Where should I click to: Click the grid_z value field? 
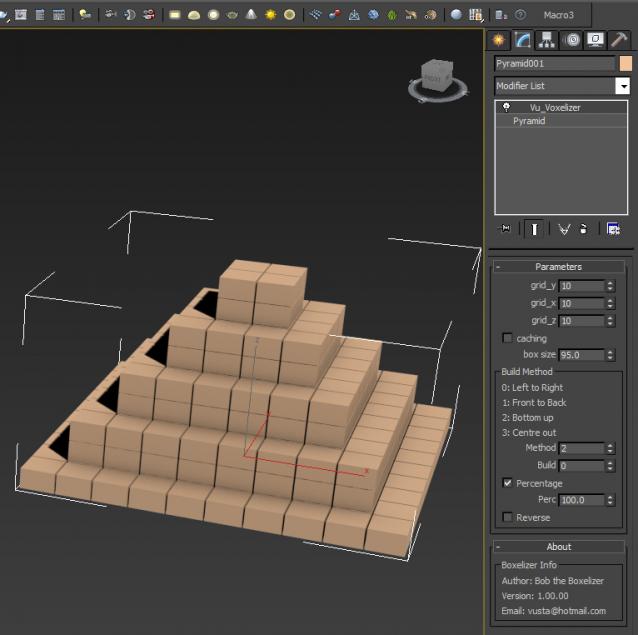pos(581,321)
